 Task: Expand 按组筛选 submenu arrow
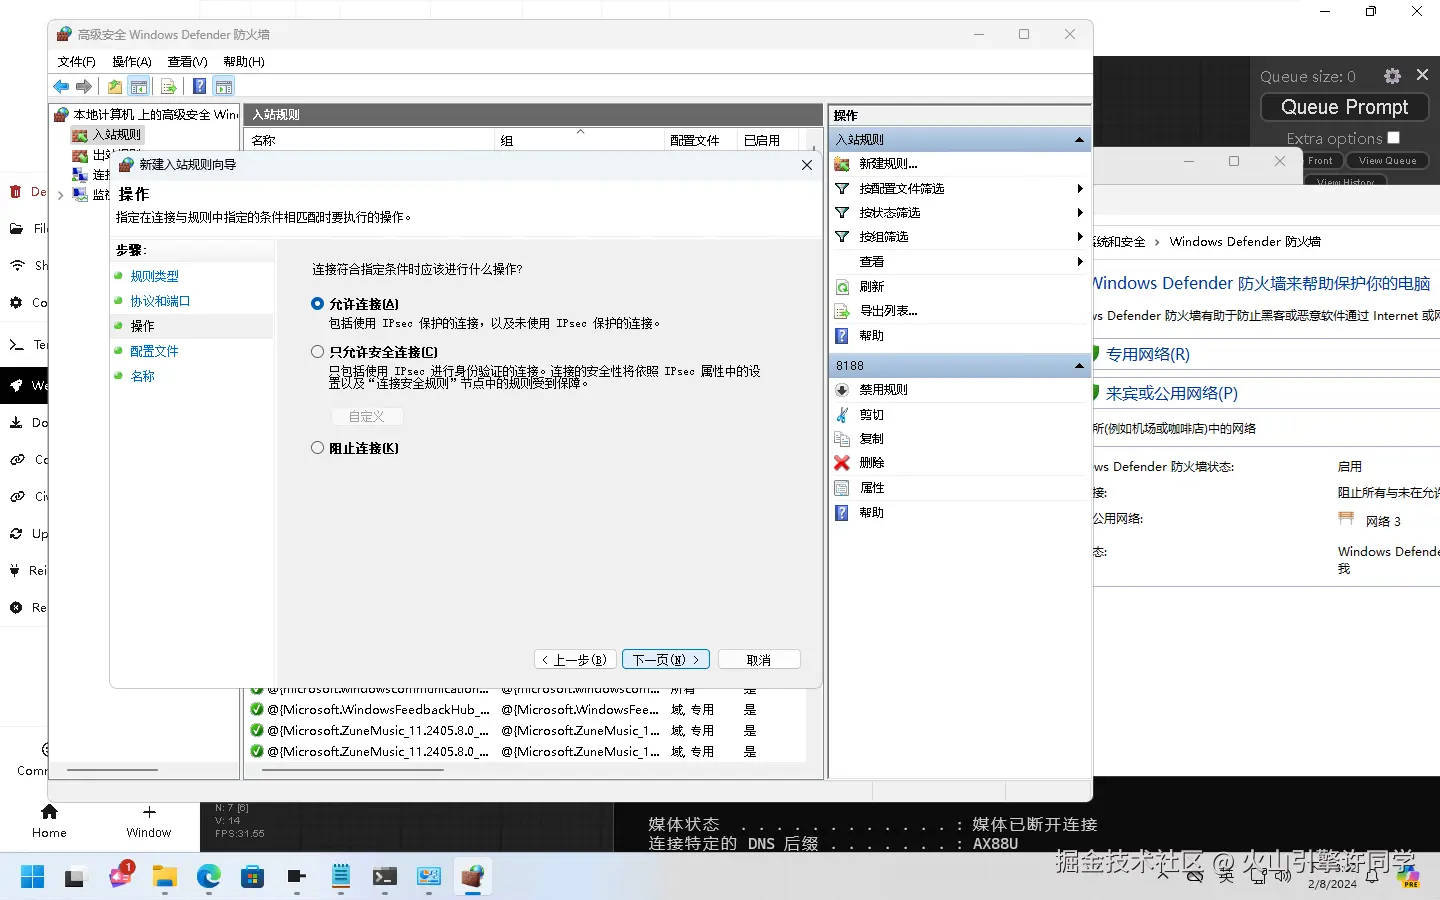pyautogui.click(x=1080, y=237)
